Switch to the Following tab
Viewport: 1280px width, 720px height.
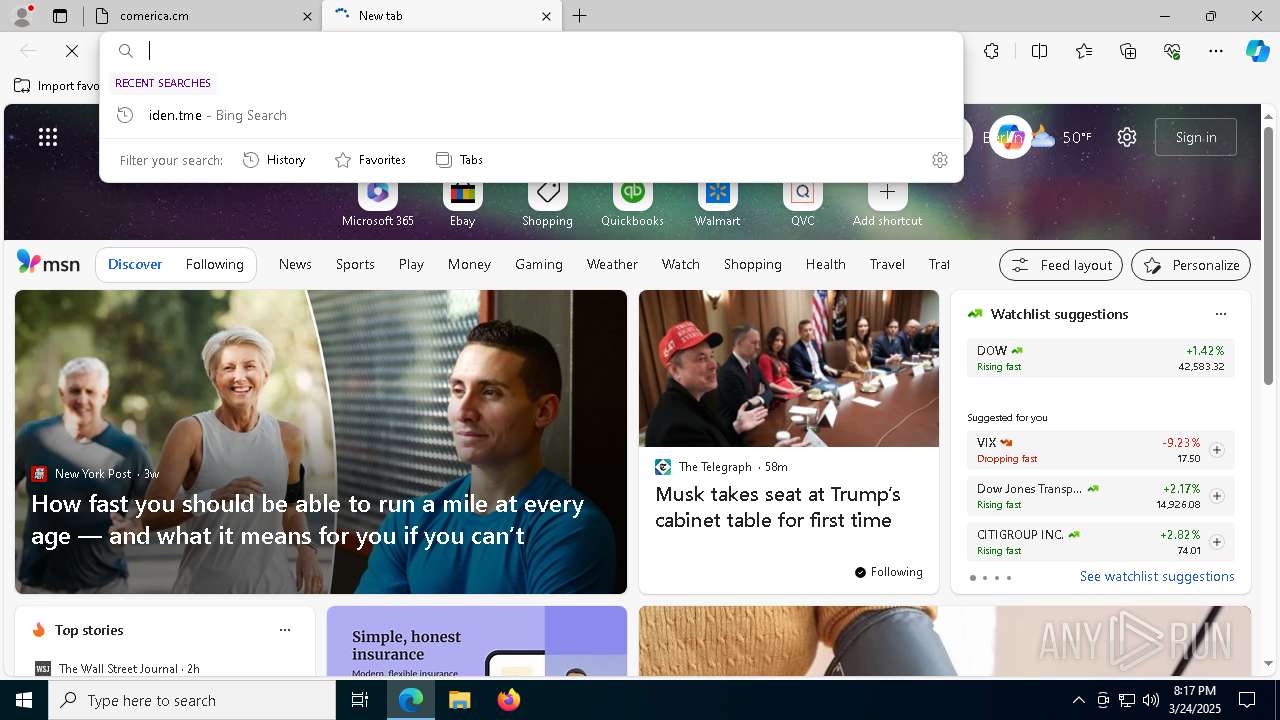tap(214, 264)
